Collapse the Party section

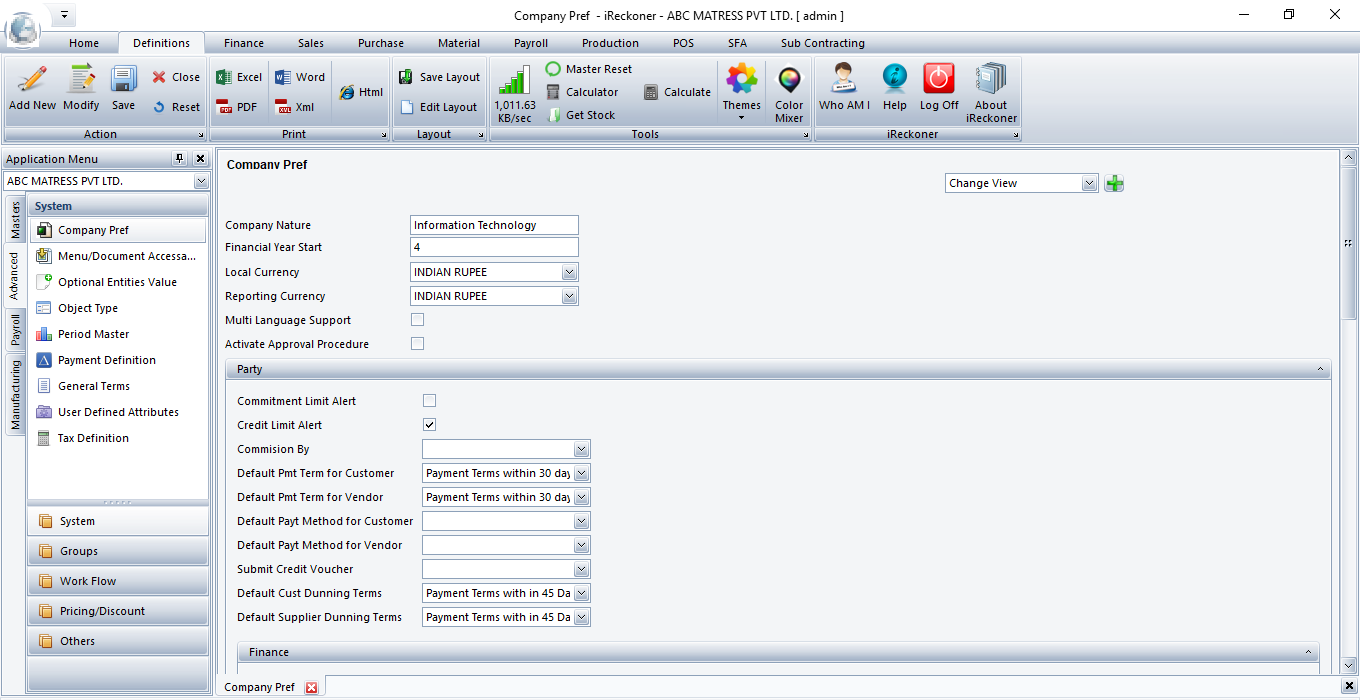point(1320,370)
